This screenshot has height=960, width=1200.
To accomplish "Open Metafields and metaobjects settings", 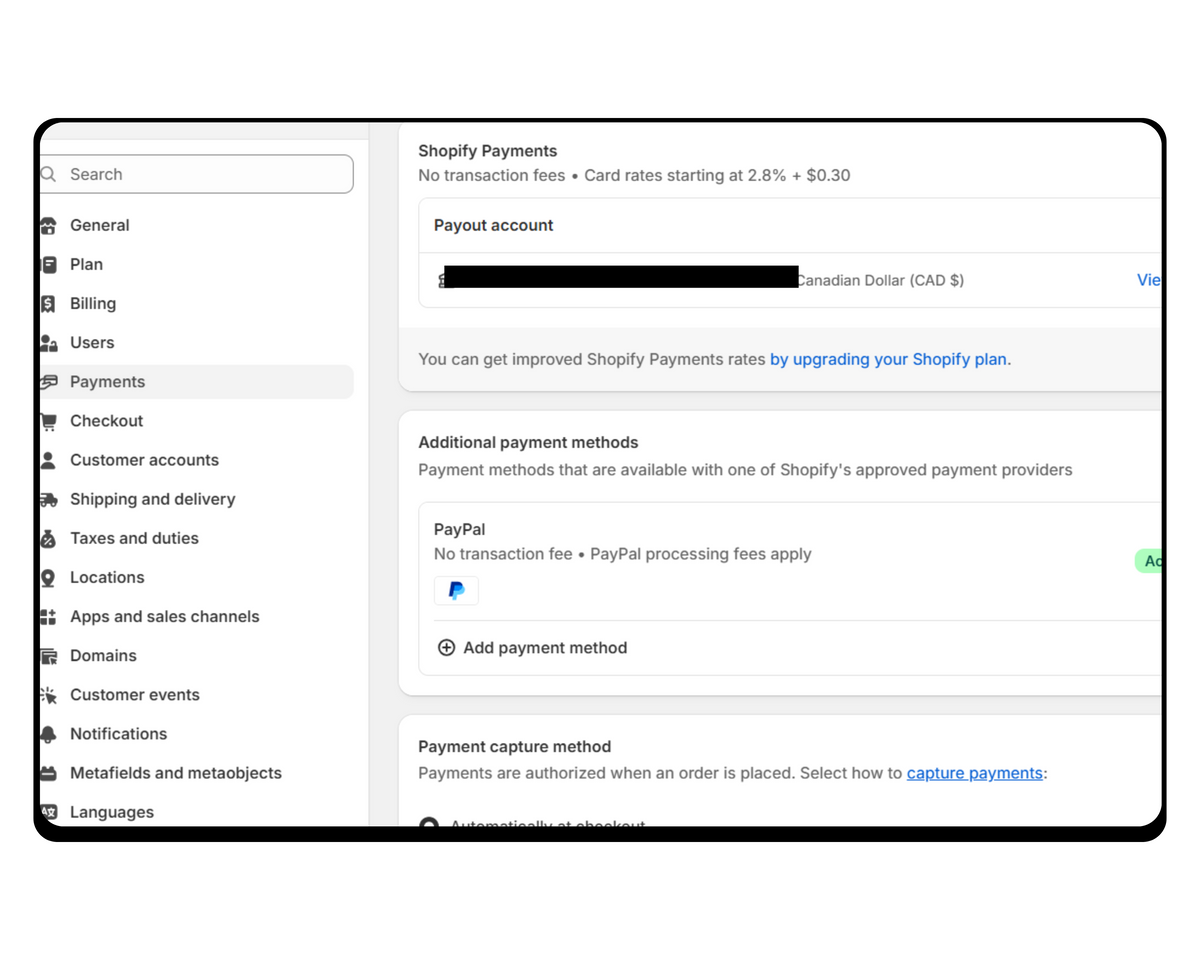I will click(175, 773).
